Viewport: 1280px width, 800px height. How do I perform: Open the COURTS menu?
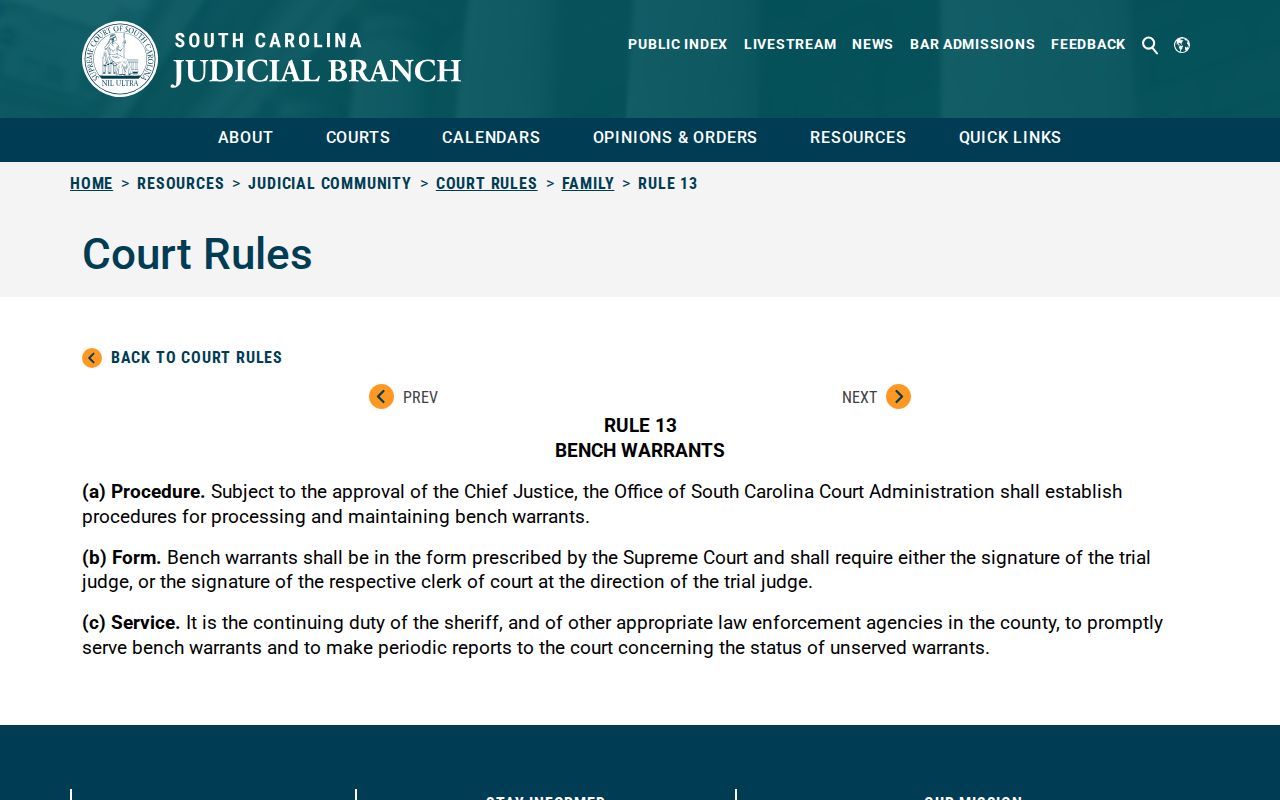pyautogui.click(x=358, y=138)
